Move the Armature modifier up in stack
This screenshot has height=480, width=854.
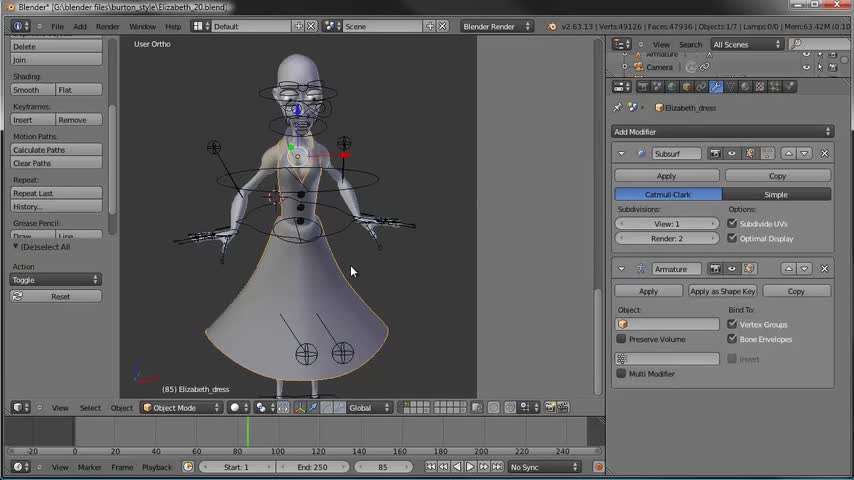(x=789, y=269)
